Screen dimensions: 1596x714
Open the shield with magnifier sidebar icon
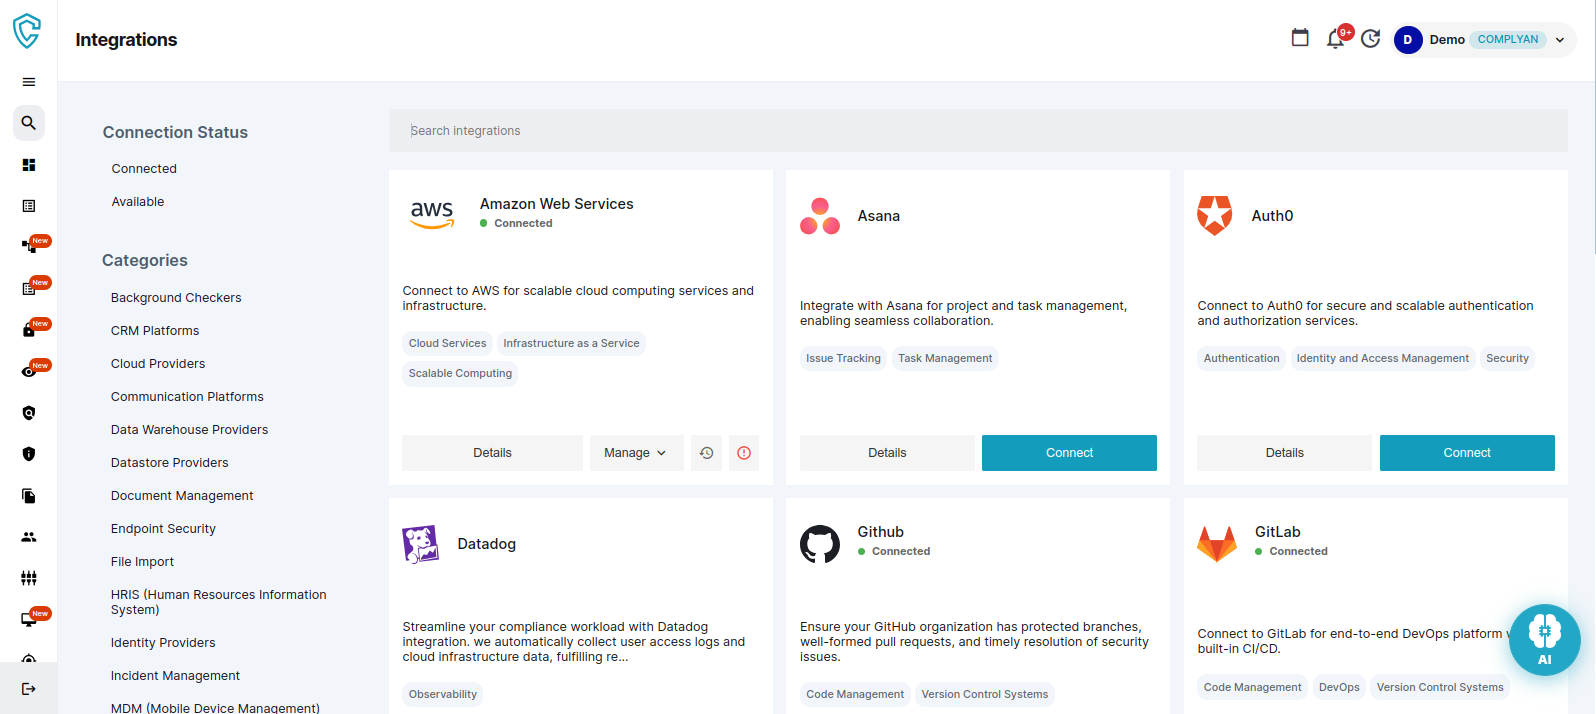coord(29,413)
